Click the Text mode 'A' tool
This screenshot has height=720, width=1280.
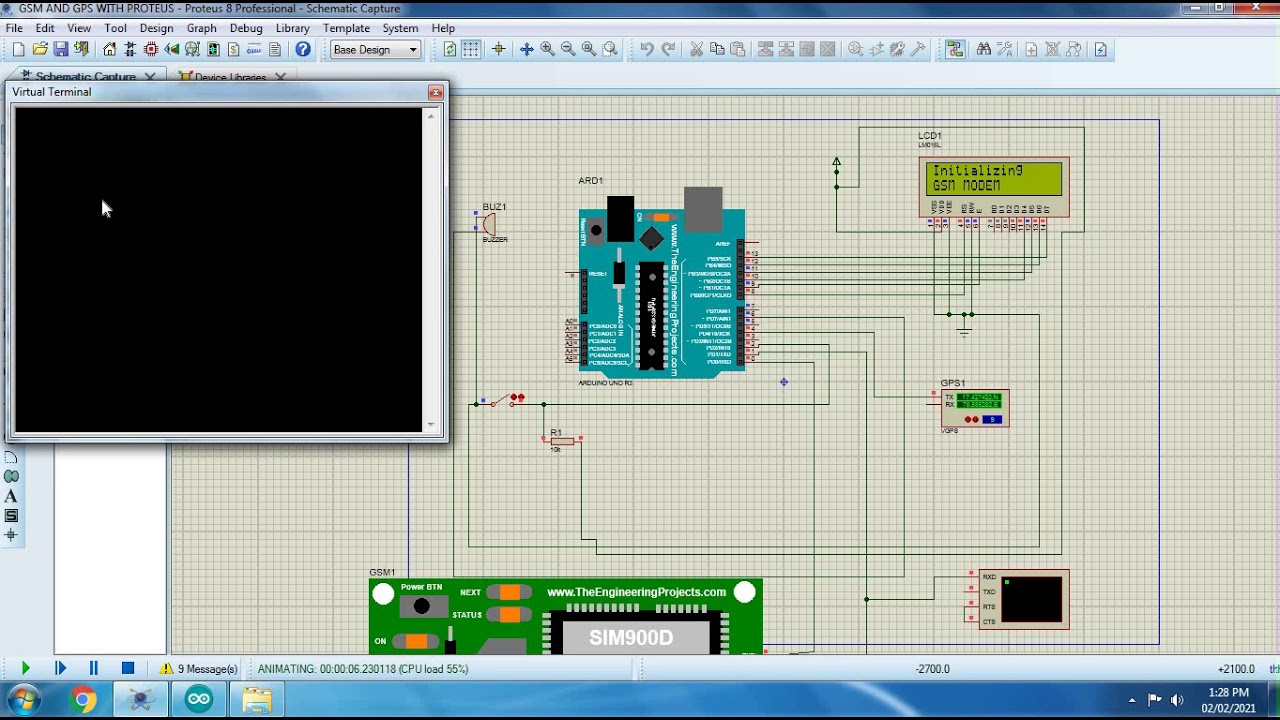click(11, 496)
